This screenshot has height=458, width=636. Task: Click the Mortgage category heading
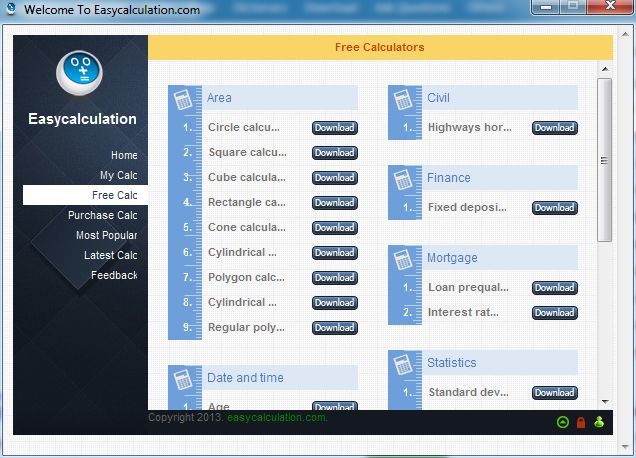point(452,258)
